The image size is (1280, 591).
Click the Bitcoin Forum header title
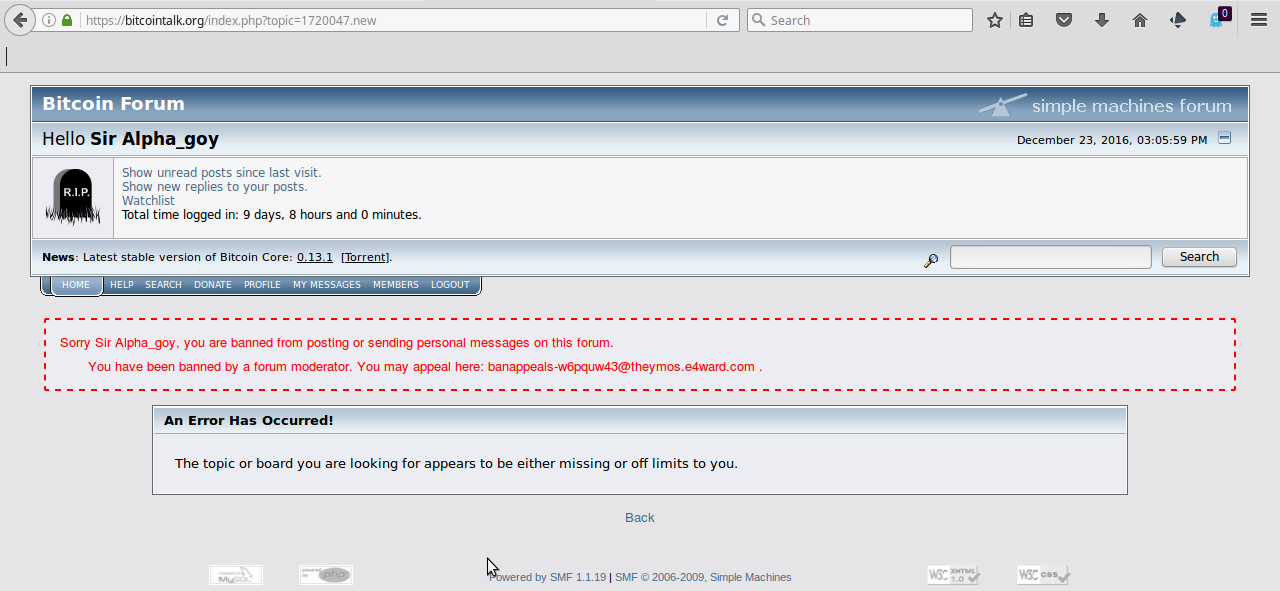[113, 104]
